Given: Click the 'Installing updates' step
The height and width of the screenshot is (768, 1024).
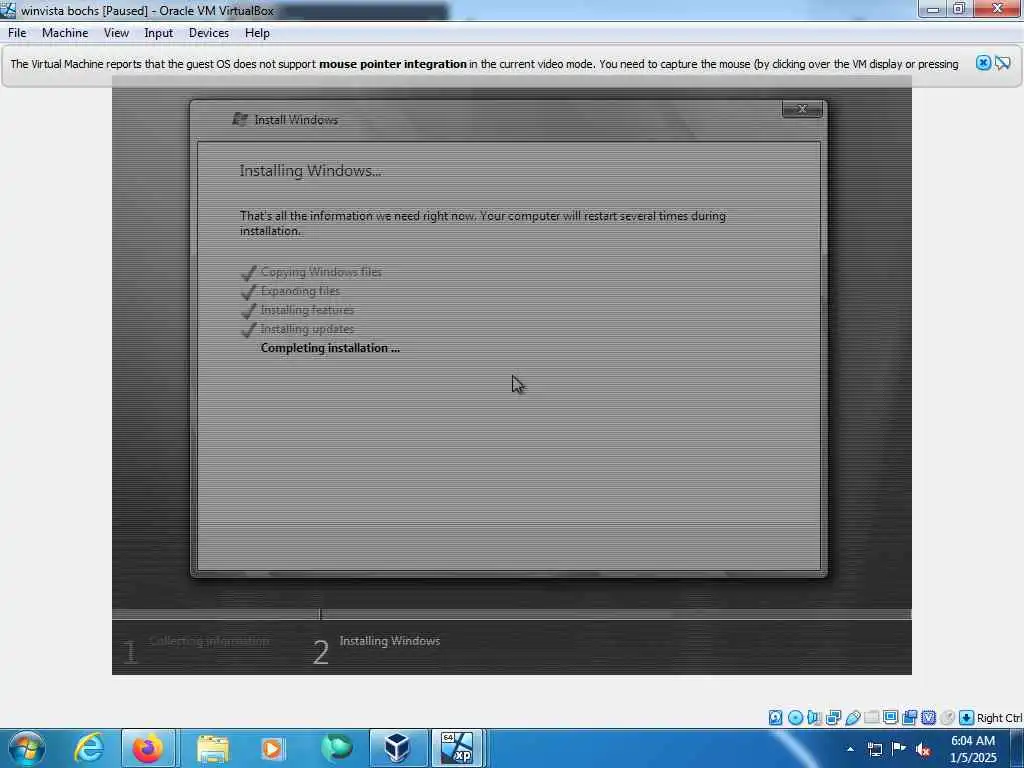Looking at the screenshot, I should click(308, 328).
